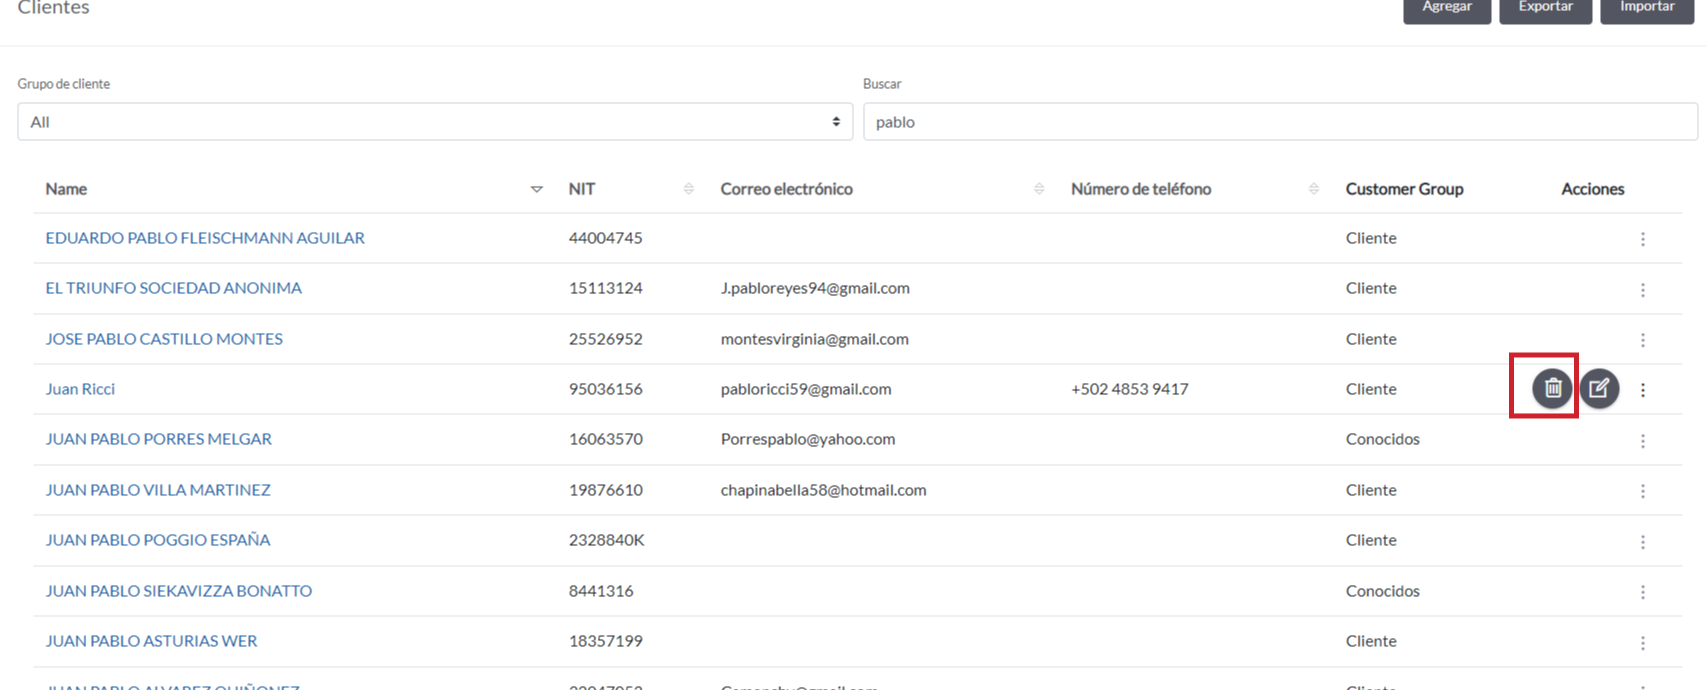The height and width of the screenshot is (690, 1707).
Task: Open actions menu for JOSE PABLO CASTILLO MONTES
Action: (x=1642, y=340)
